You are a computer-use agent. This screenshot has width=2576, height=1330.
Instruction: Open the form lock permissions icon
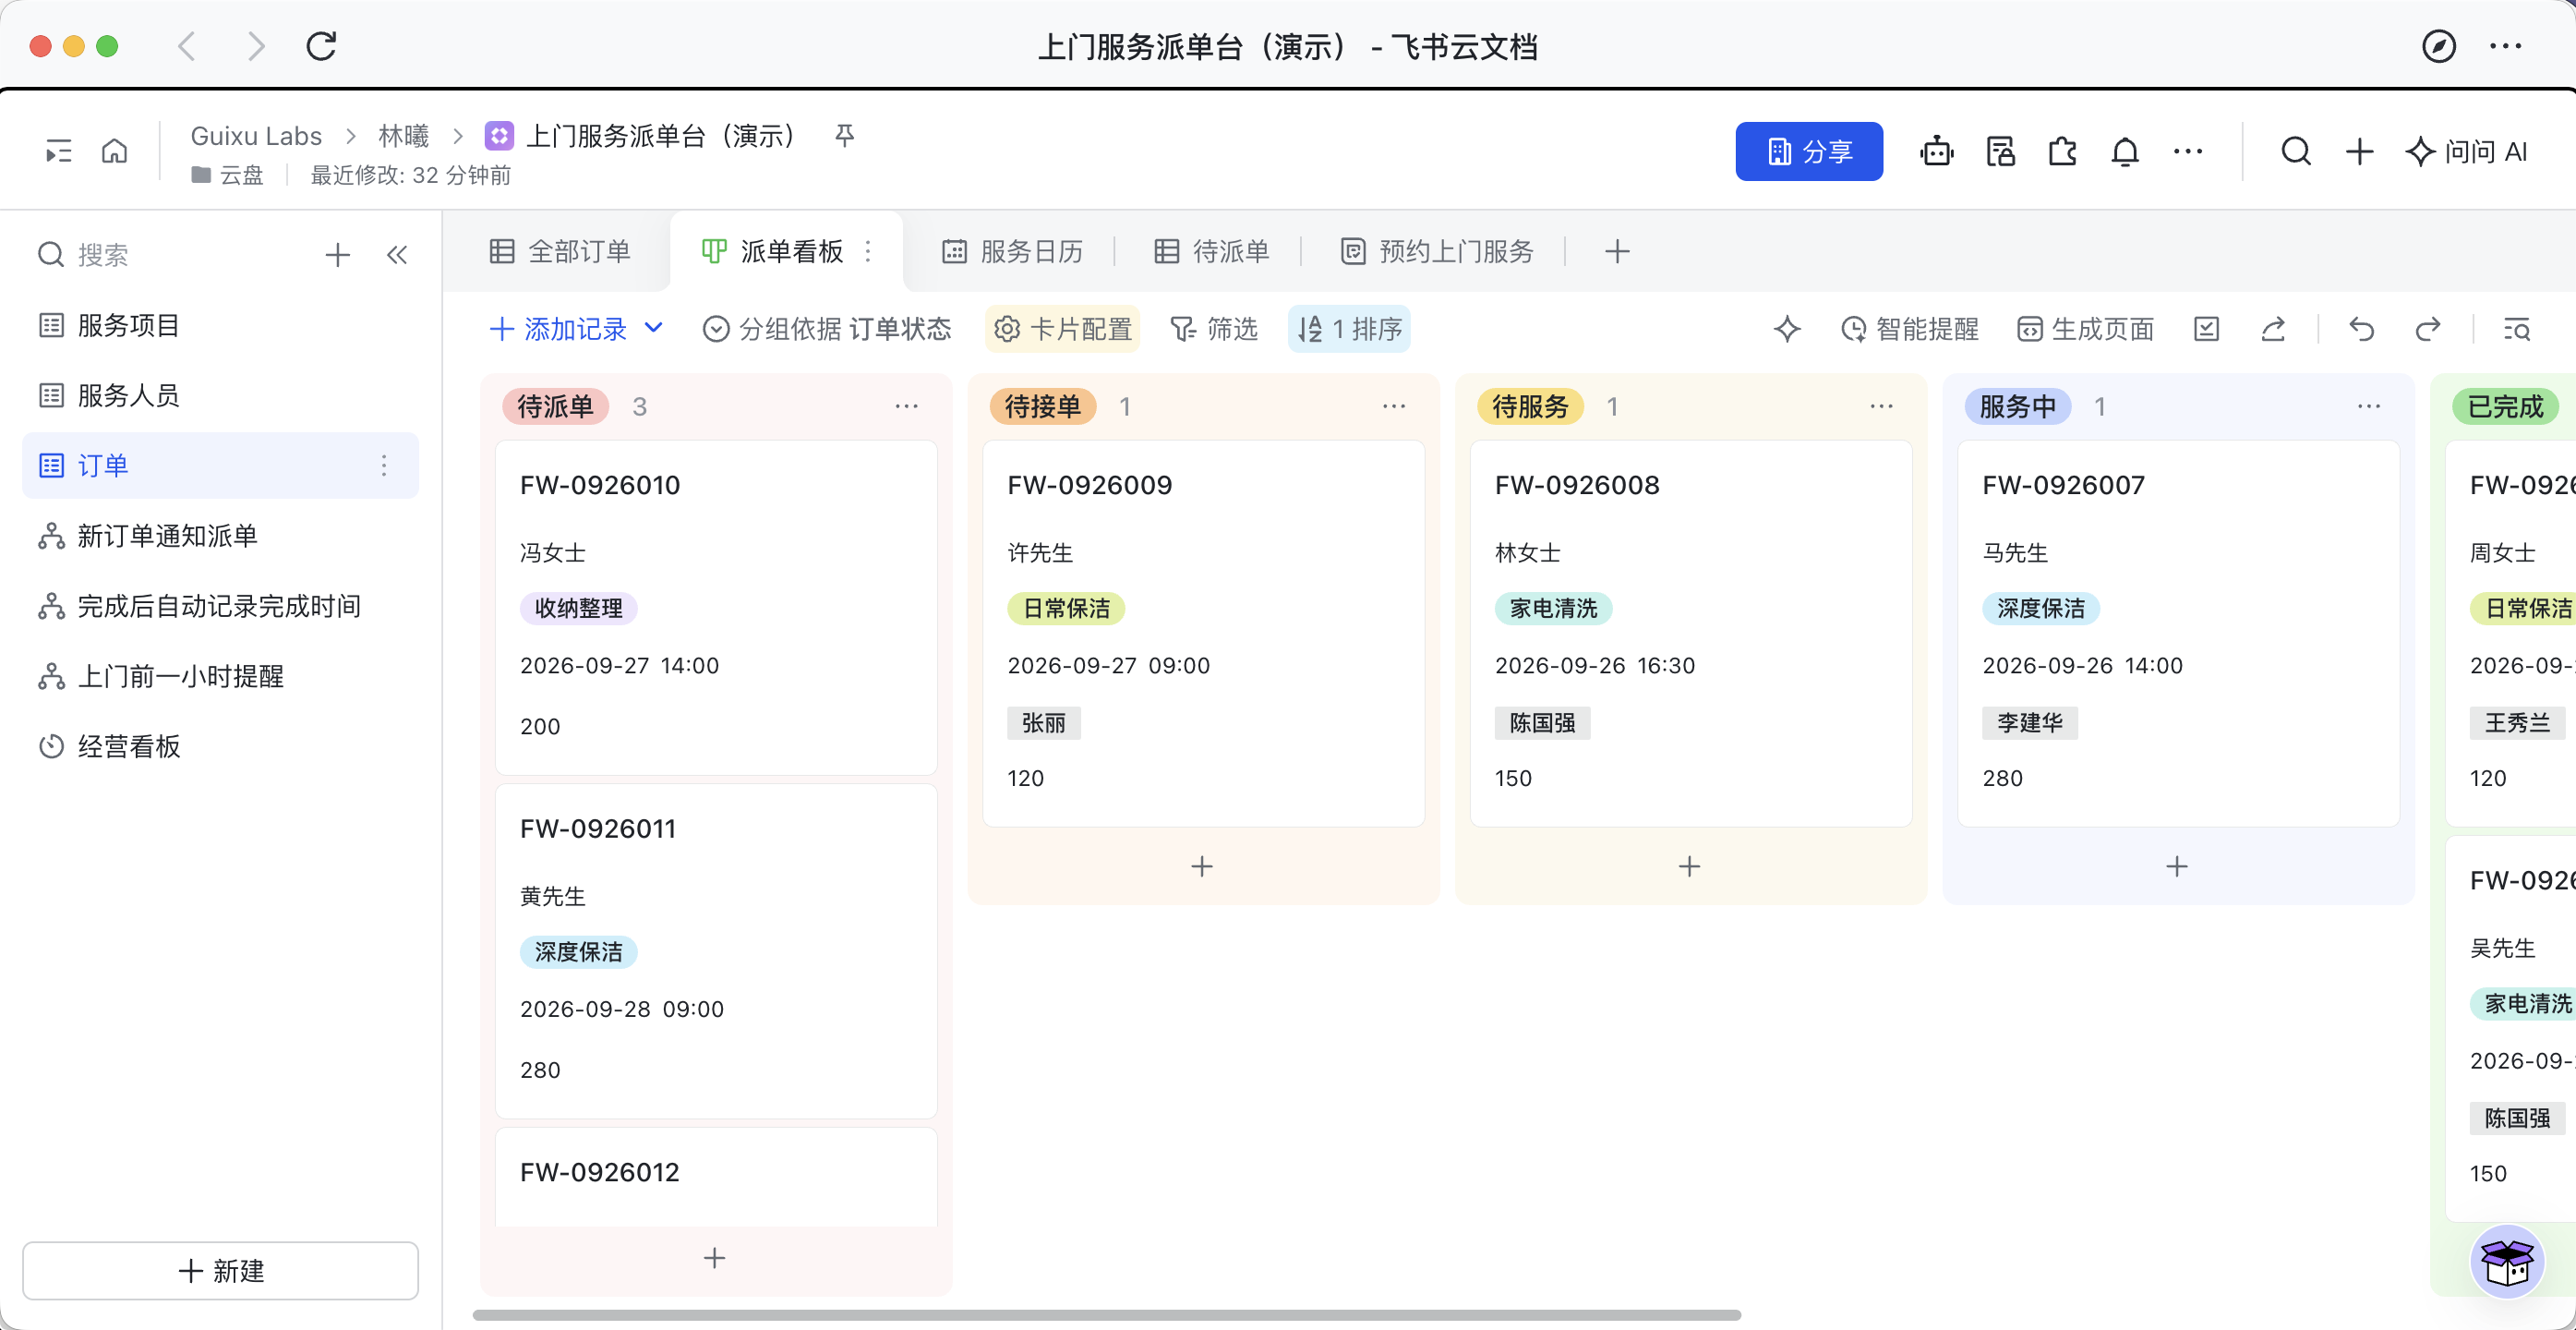(x=2000, y=152)
